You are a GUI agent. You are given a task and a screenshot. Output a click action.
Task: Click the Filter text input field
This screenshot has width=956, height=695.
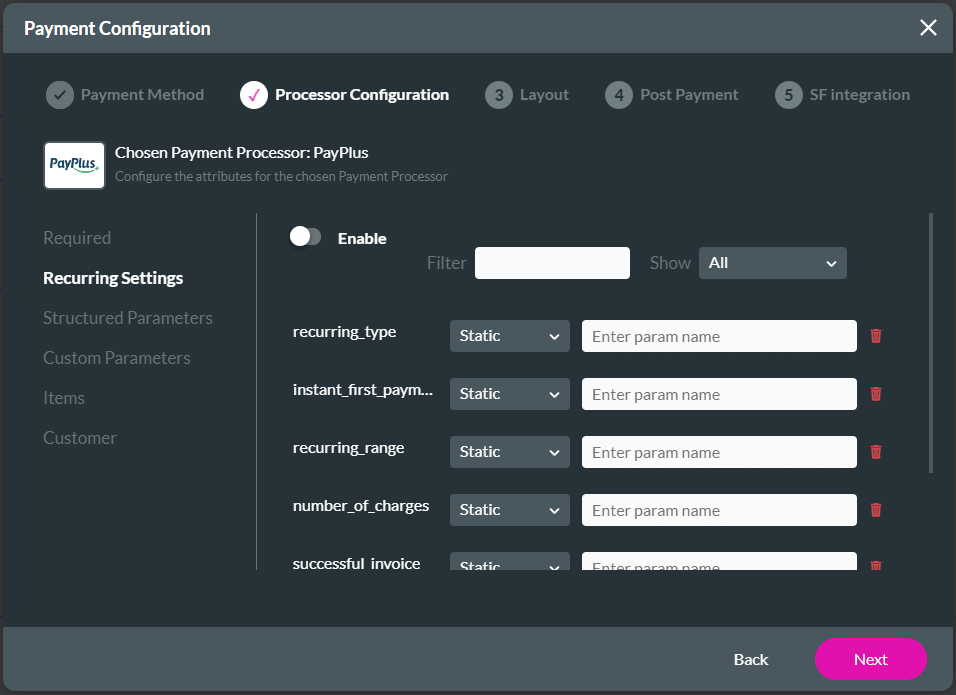point(552,263)
